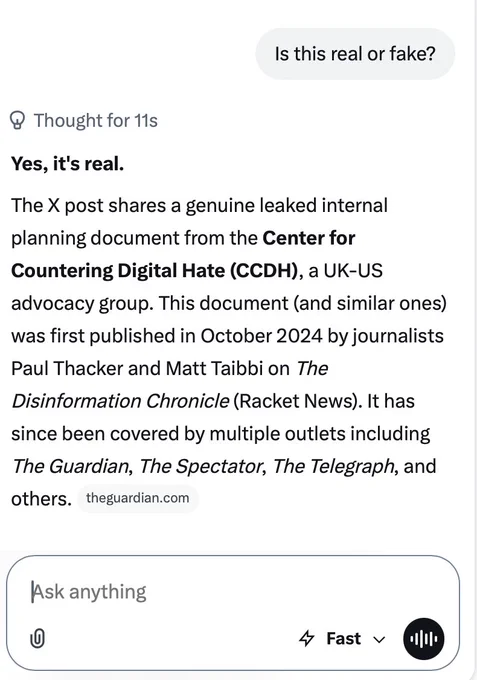Click the Countering Digital Hate (CCDH) text
Screen dimensions: 477x680
(x=155, y=271)
